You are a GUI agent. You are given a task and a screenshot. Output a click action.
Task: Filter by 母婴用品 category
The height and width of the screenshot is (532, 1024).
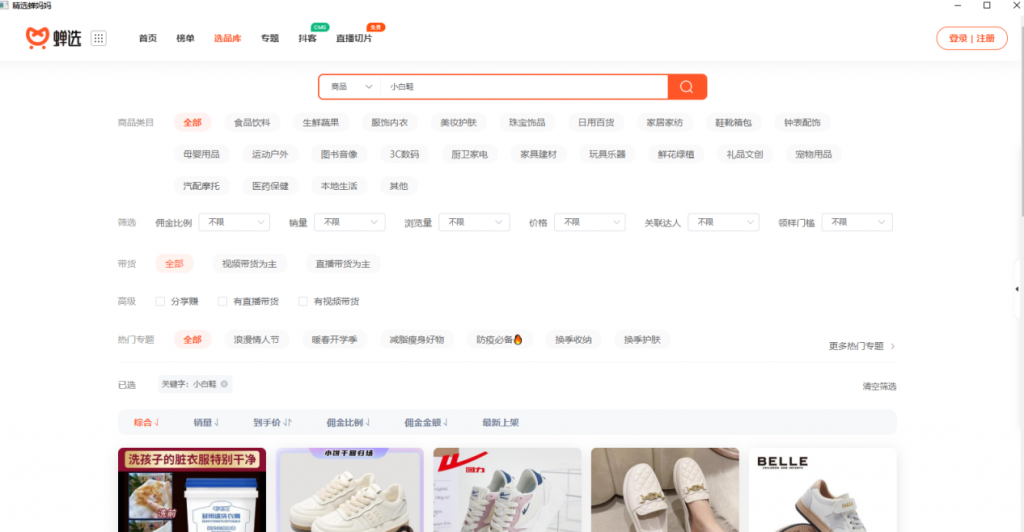[201, 154]
